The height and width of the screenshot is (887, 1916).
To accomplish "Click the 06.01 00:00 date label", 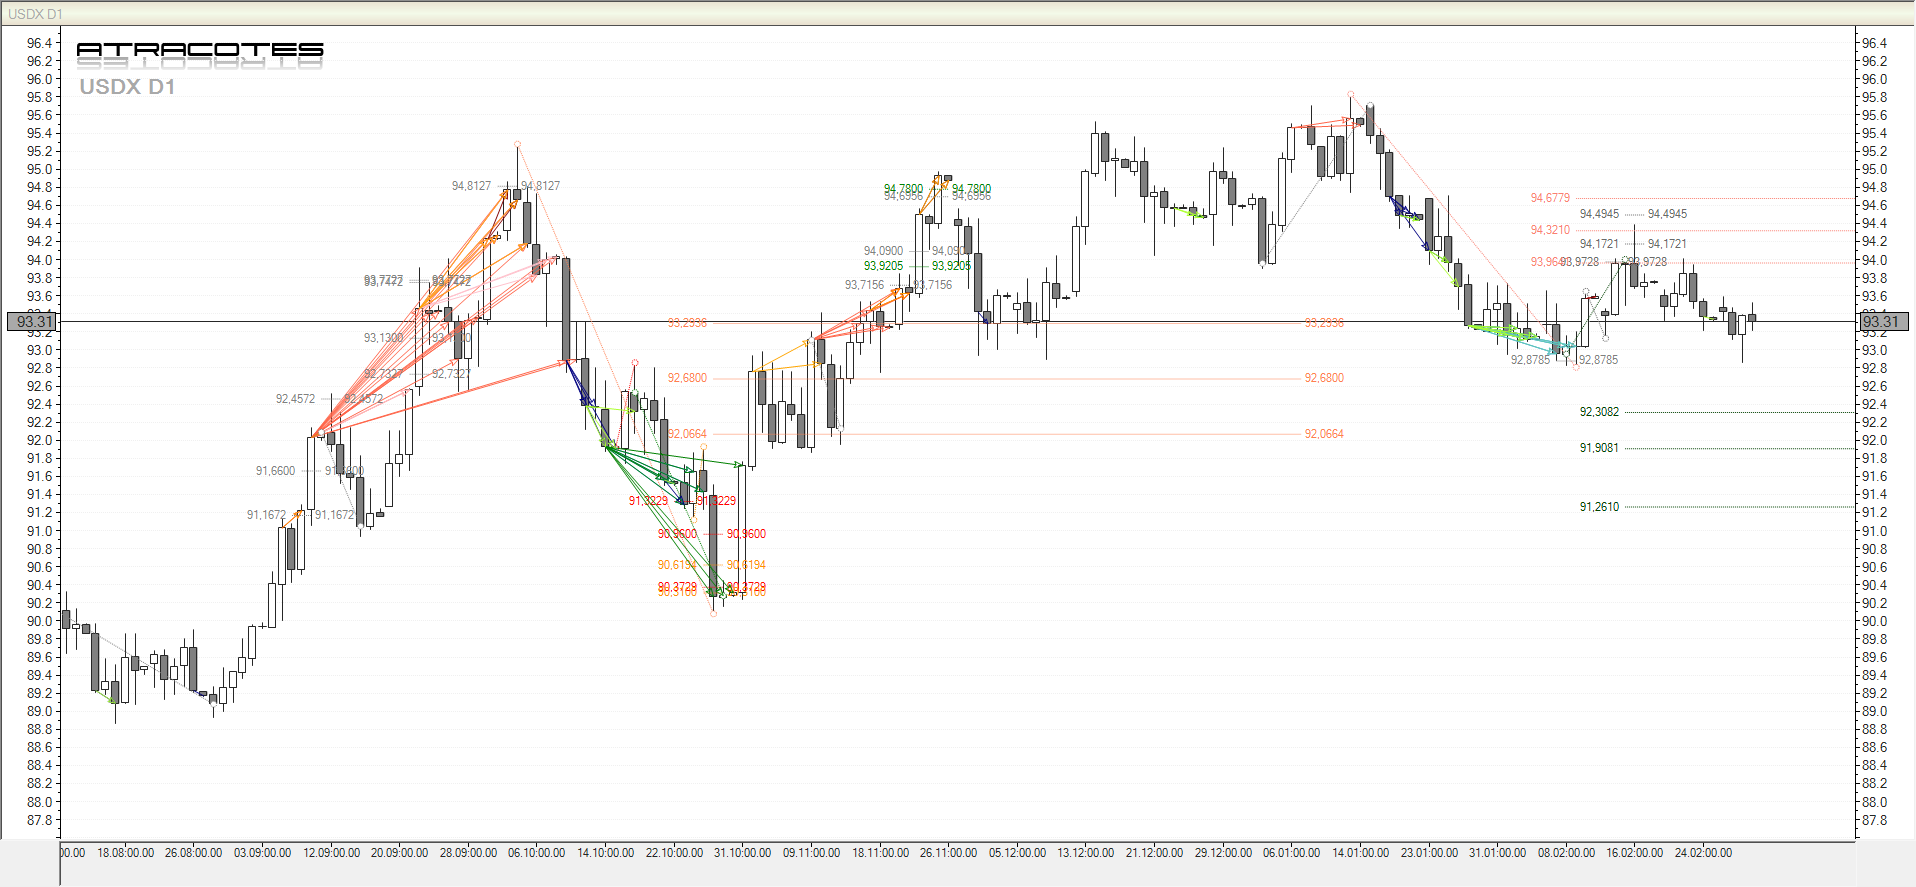I will 1291,853.
